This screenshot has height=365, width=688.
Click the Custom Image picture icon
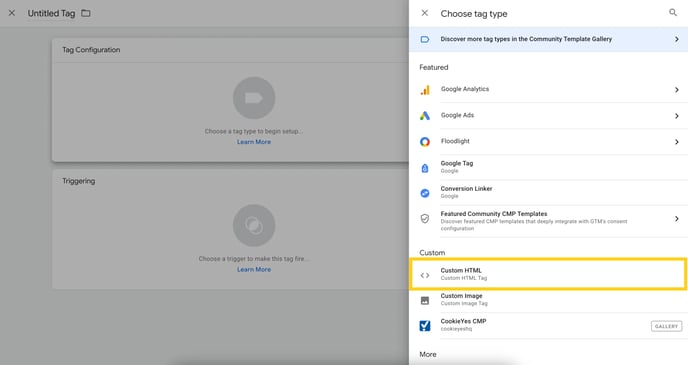coord(425,301)
